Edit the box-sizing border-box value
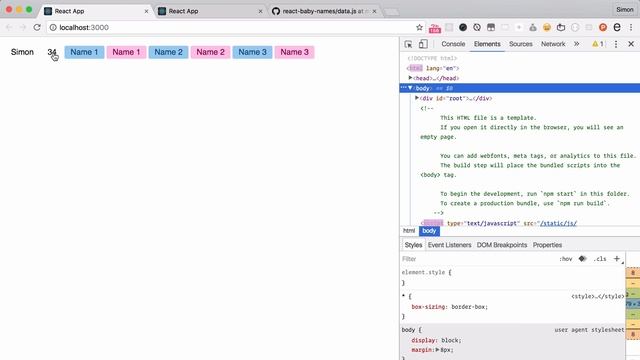This screenshot has height=360, width=640. click(x=469, y=307)
